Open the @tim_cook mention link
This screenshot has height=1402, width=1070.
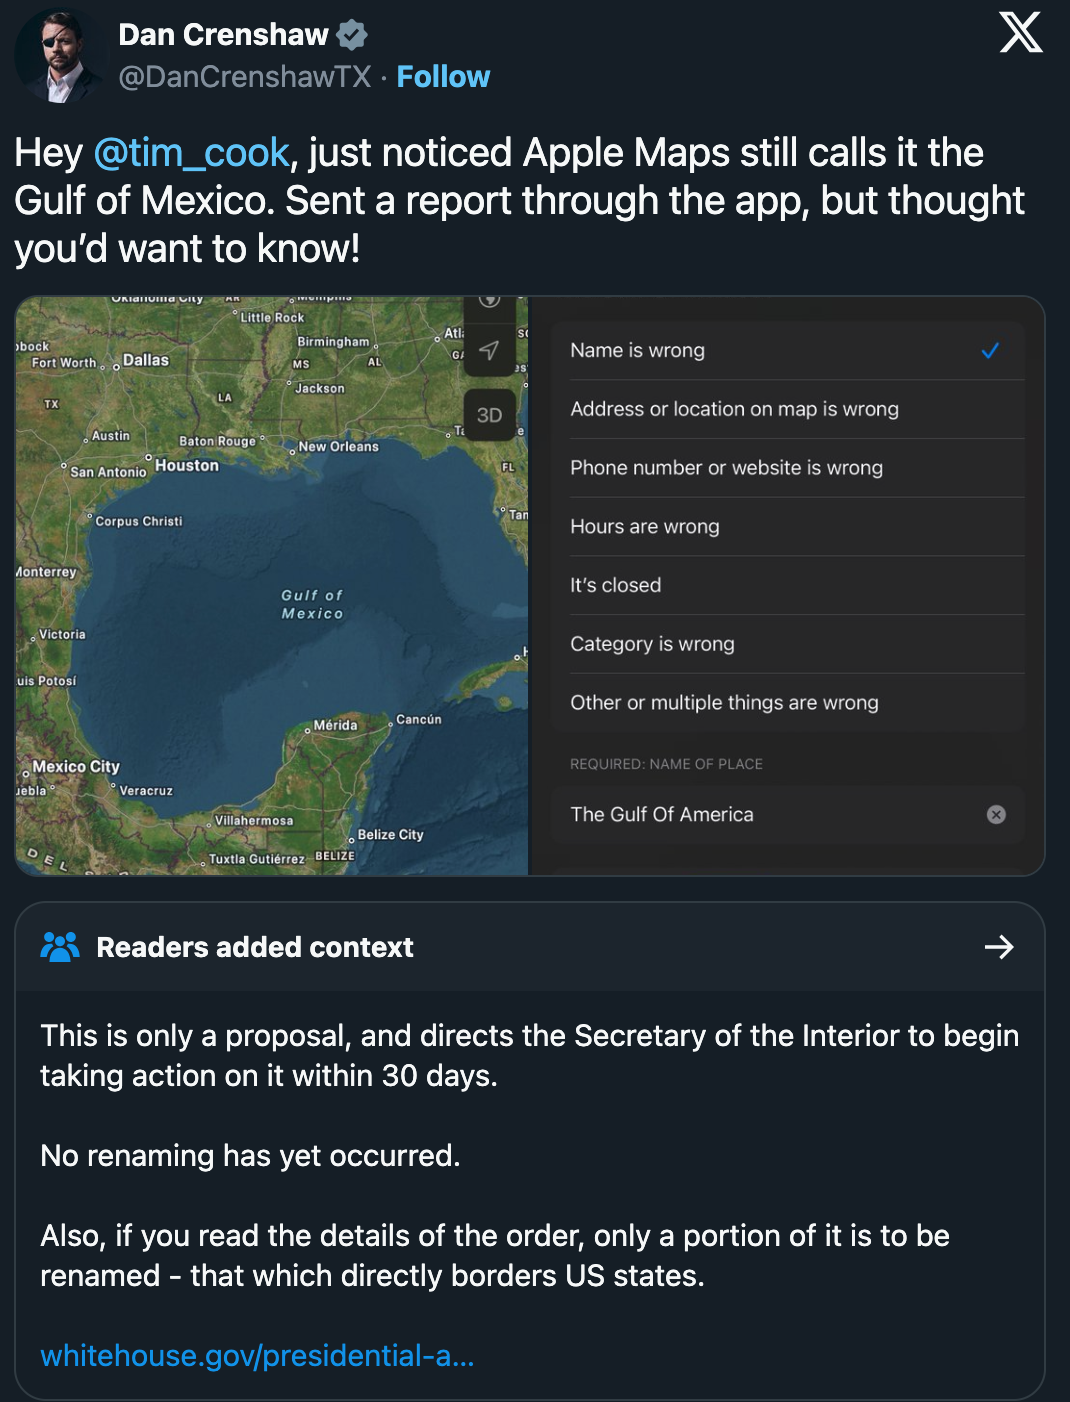(x=191, y=153)
